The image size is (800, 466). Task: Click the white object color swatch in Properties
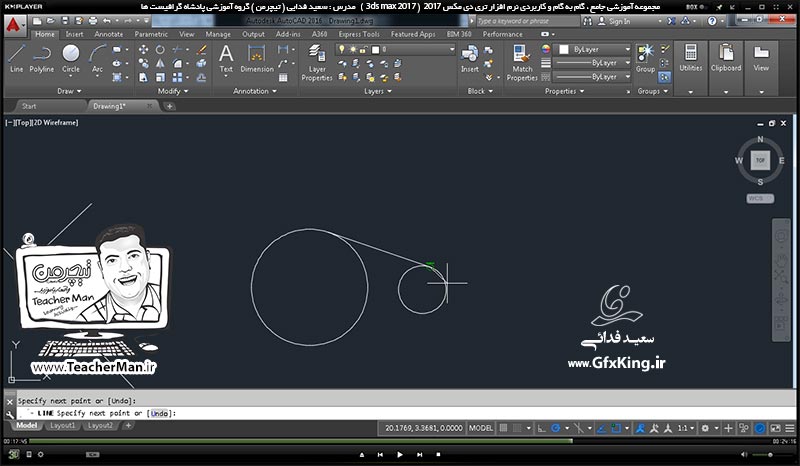pyautogui.click(x=563, y=50)
